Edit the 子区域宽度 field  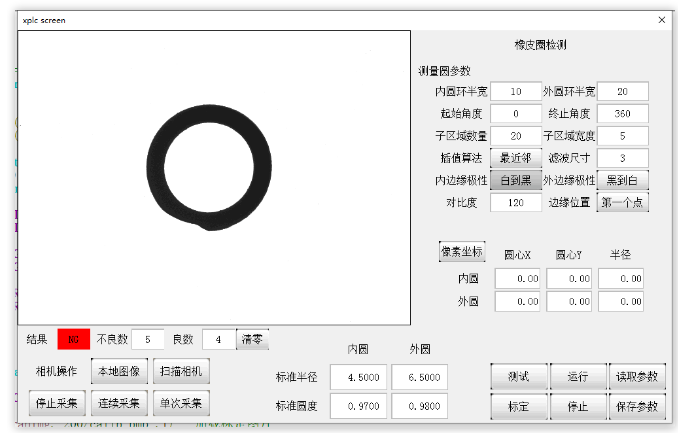(x=623, y=136)
